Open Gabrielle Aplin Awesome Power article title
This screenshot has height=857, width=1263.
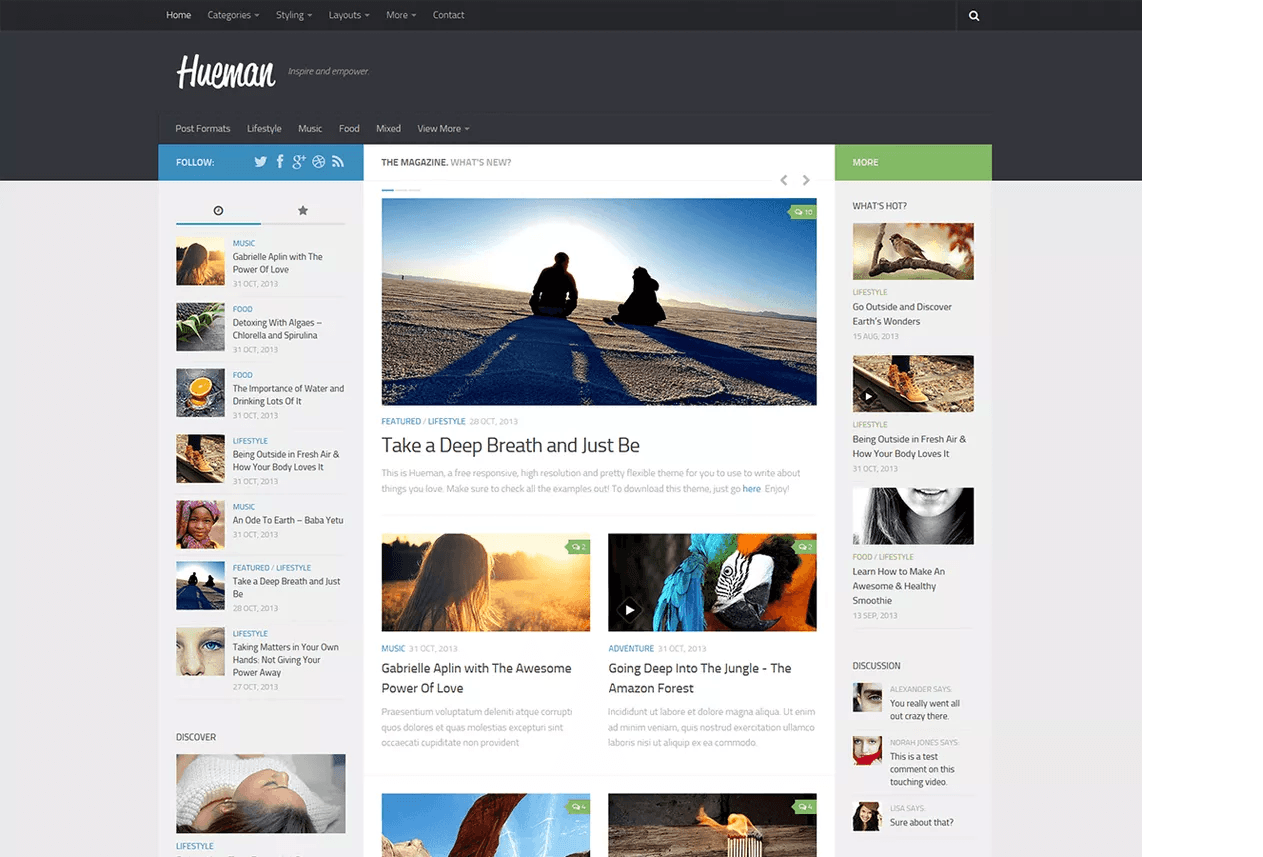(476, 678)
